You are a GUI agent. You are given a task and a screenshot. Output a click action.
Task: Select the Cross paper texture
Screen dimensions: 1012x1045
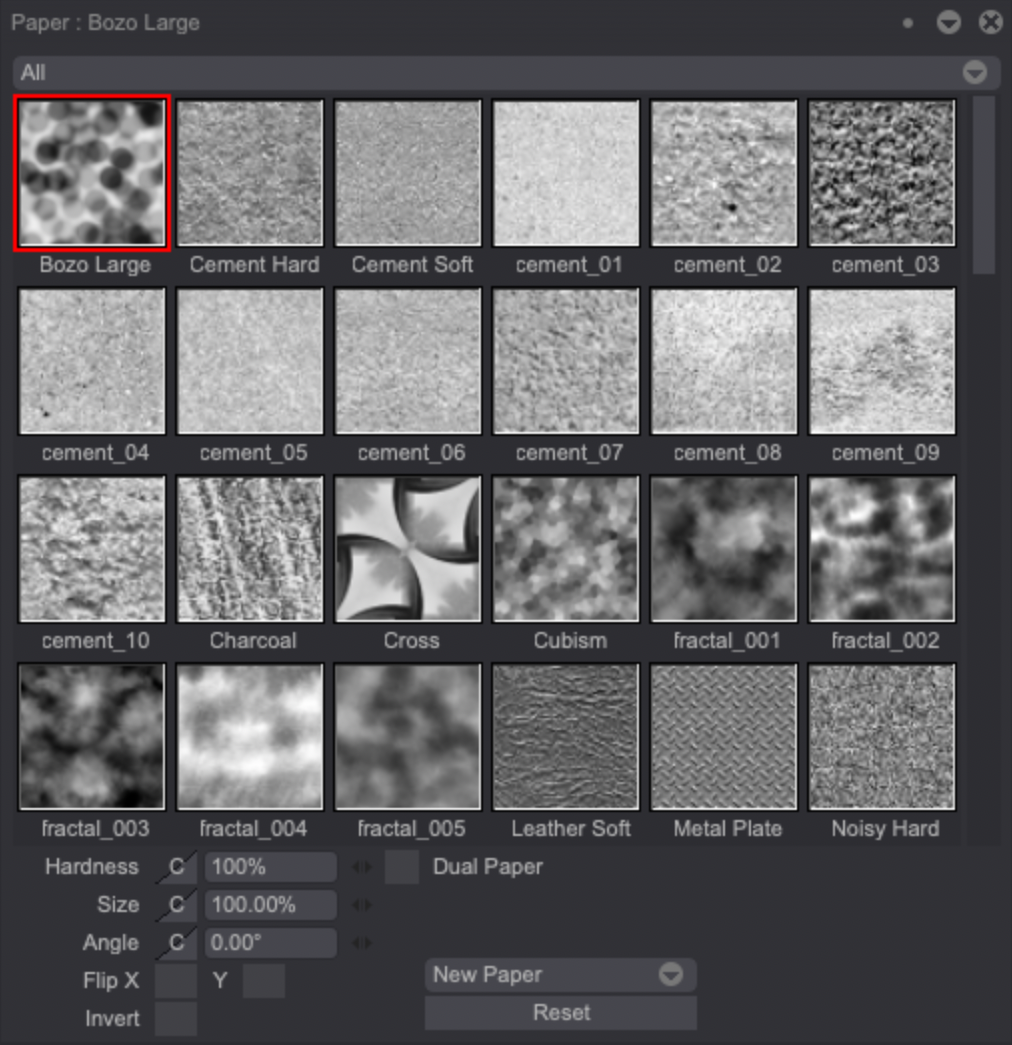[x=408, y=548]
